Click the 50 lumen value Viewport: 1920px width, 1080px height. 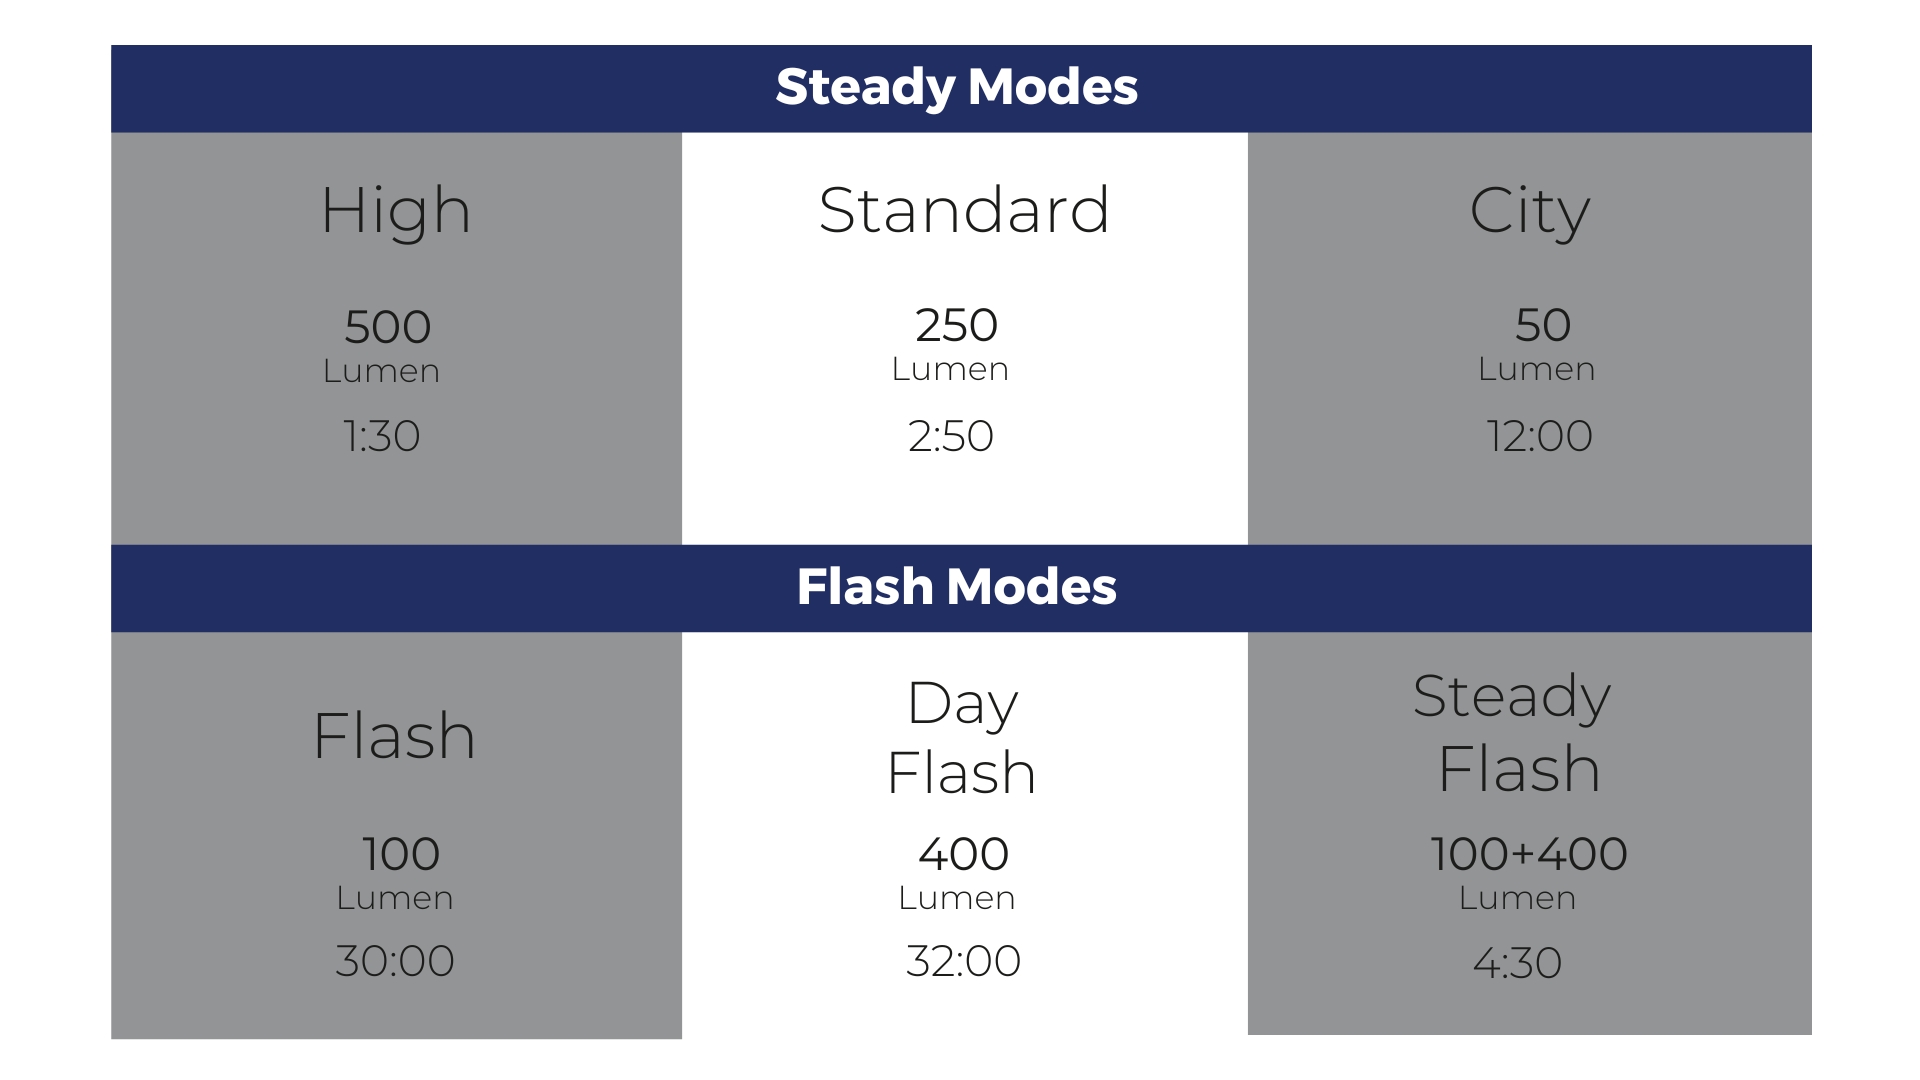(1543, 325)
